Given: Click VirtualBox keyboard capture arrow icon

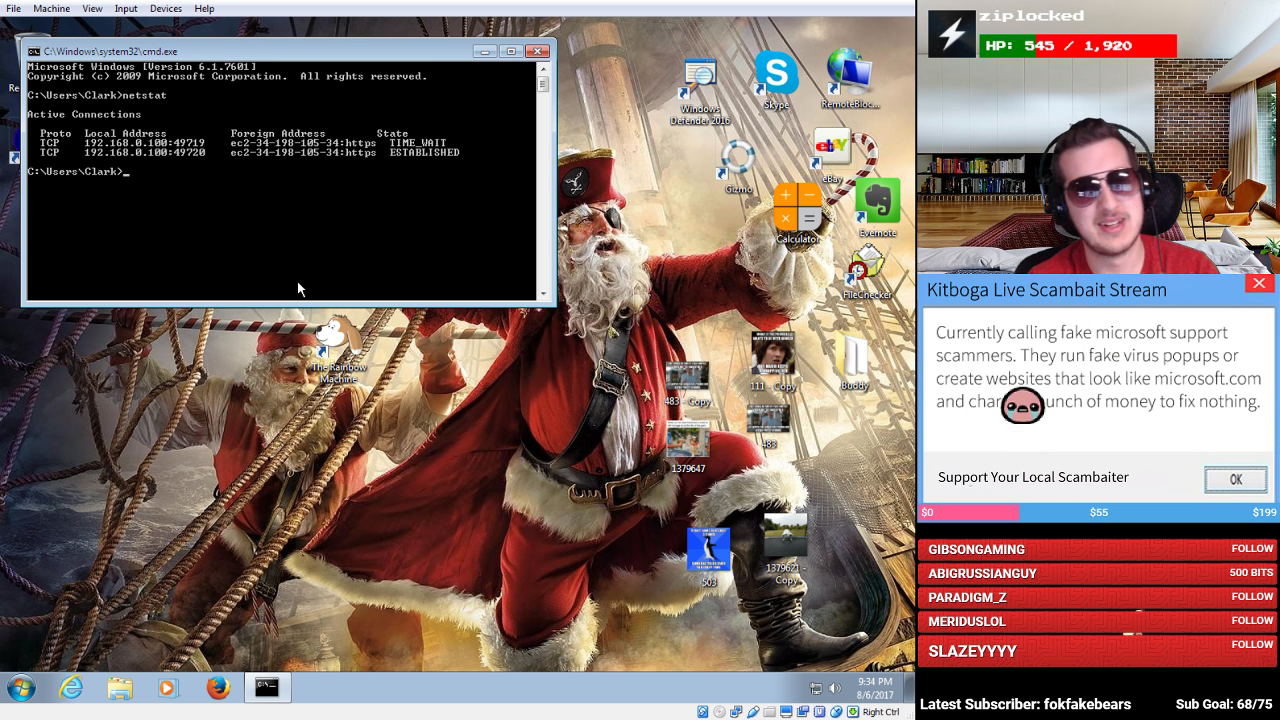Looking at the screenshot, I should (x=853, y=712).
